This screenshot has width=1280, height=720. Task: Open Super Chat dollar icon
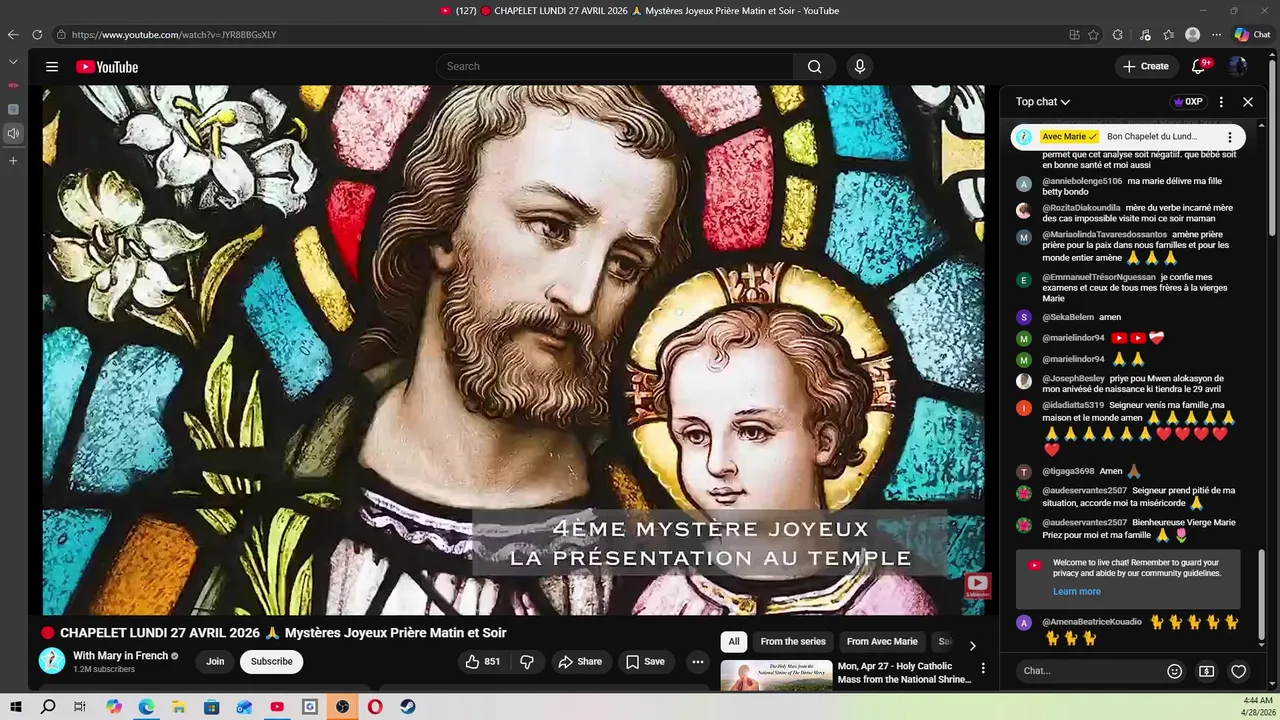(x=1207, y=672)
